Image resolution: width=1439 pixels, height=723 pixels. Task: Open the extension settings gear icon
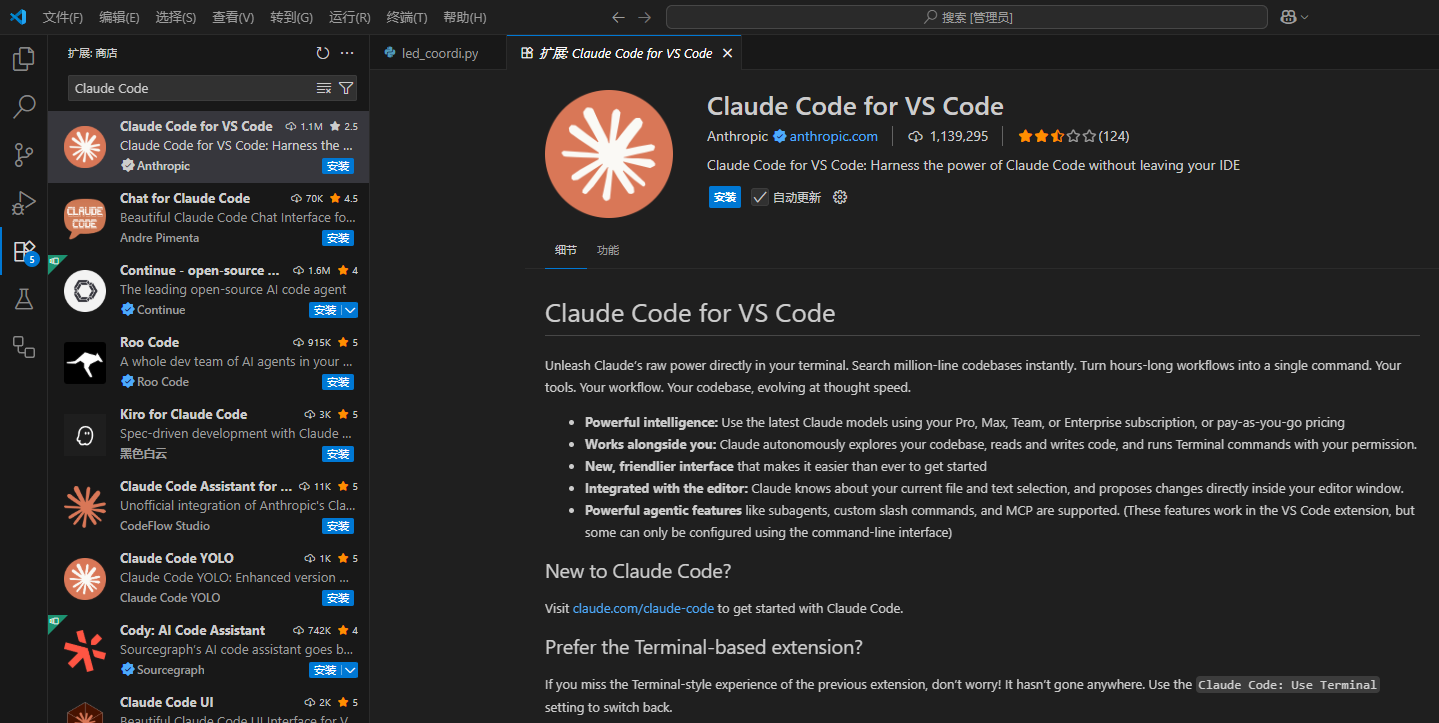[840, 197]
